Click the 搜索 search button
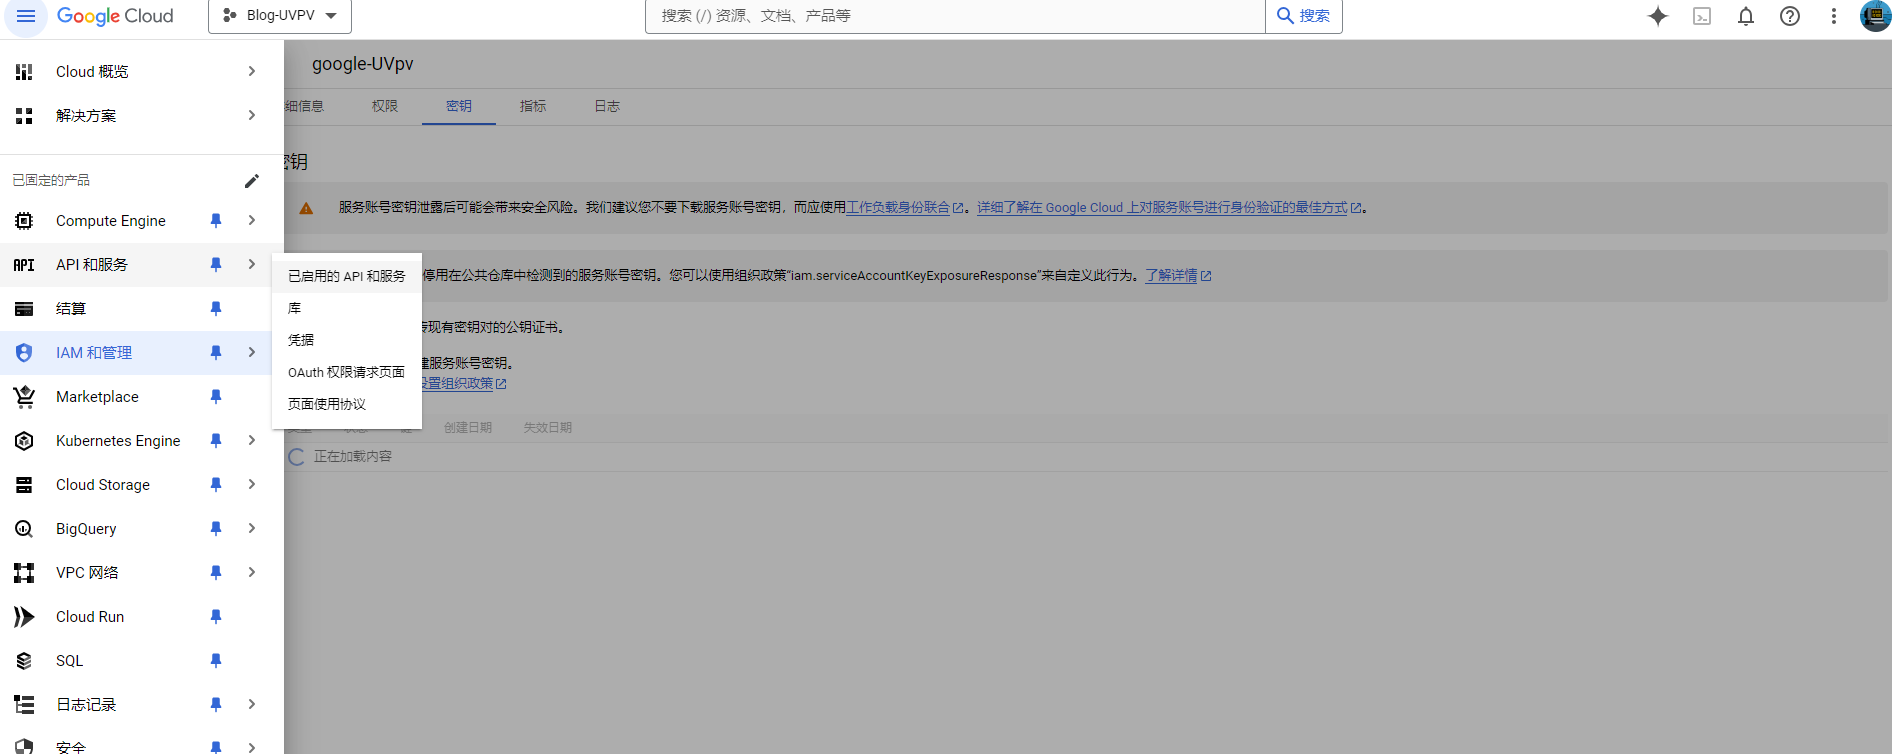The width and height of the screenshot is (1892, 754). click(1304, 16)
